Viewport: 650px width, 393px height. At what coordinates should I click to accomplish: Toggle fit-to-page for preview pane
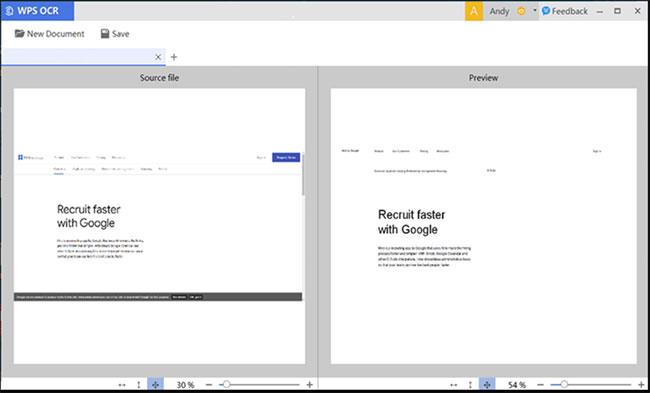click(487, 385)
